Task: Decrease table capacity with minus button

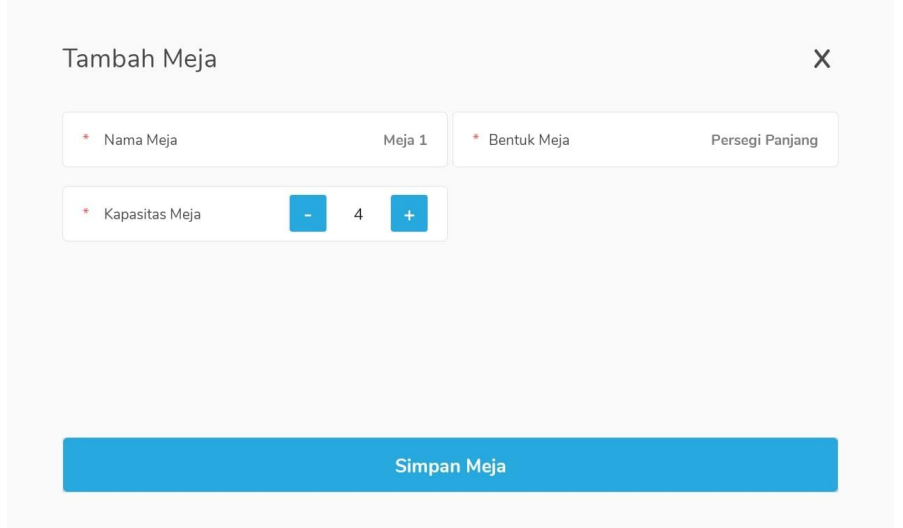Action: pyautogui.click(x=308, y=214)
